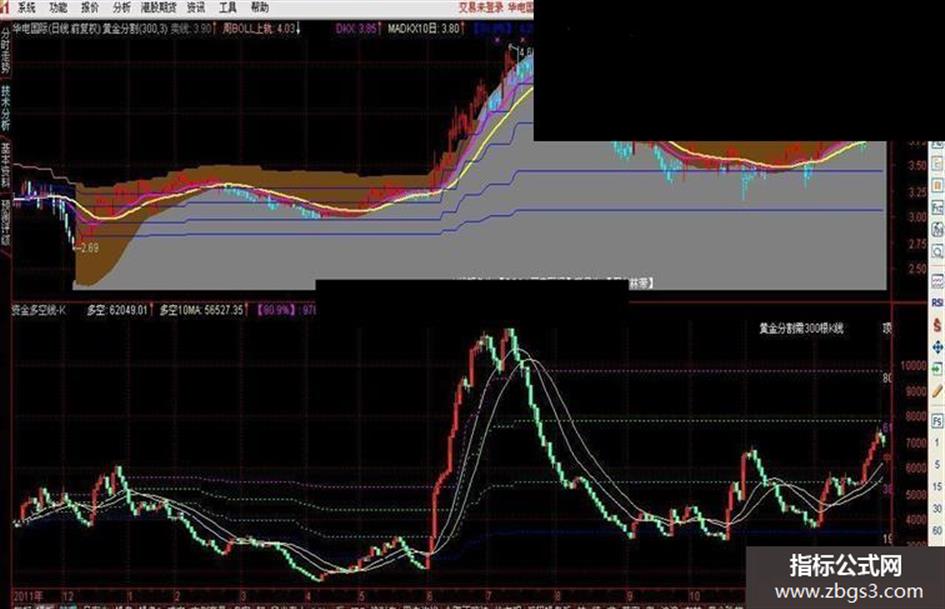Select the 1 minute period button

[937, 443]
